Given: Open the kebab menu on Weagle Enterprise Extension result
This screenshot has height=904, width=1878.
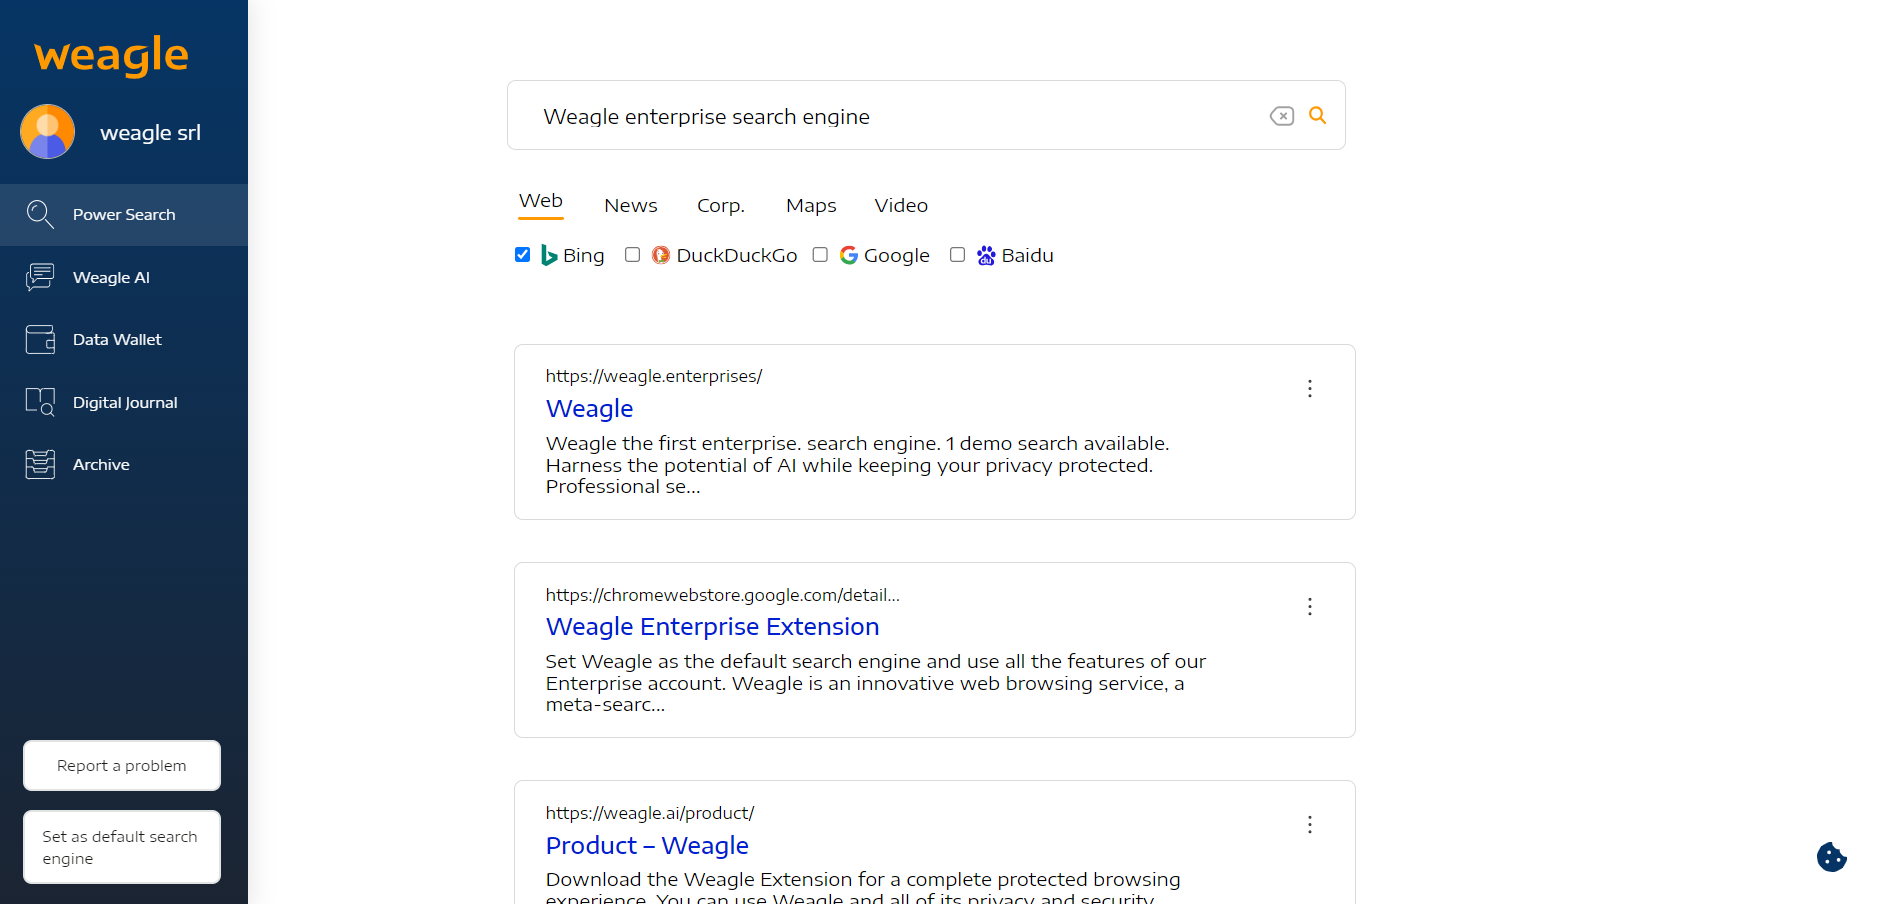Looking at the screenshot, I should [x=1309, y=607].
